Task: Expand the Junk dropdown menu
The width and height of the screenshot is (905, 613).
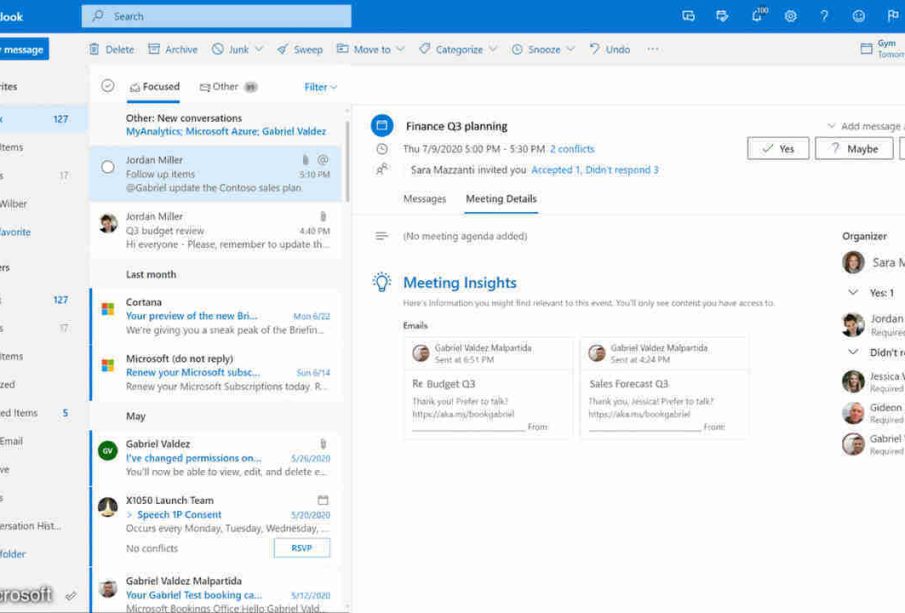Action: click(x=259, y=49)
